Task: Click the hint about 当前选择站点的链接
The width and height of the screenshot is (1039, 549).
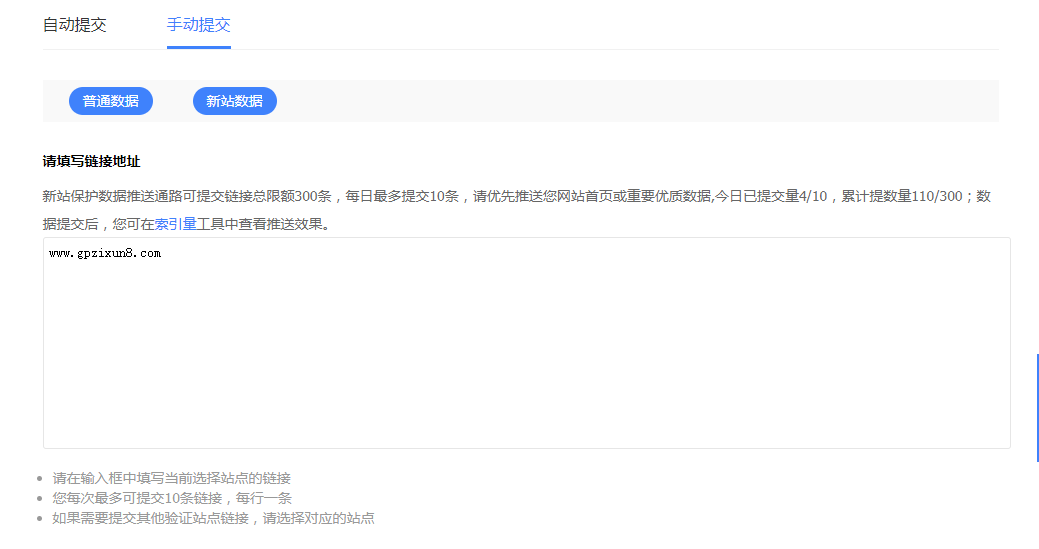Action: [171, 479]
